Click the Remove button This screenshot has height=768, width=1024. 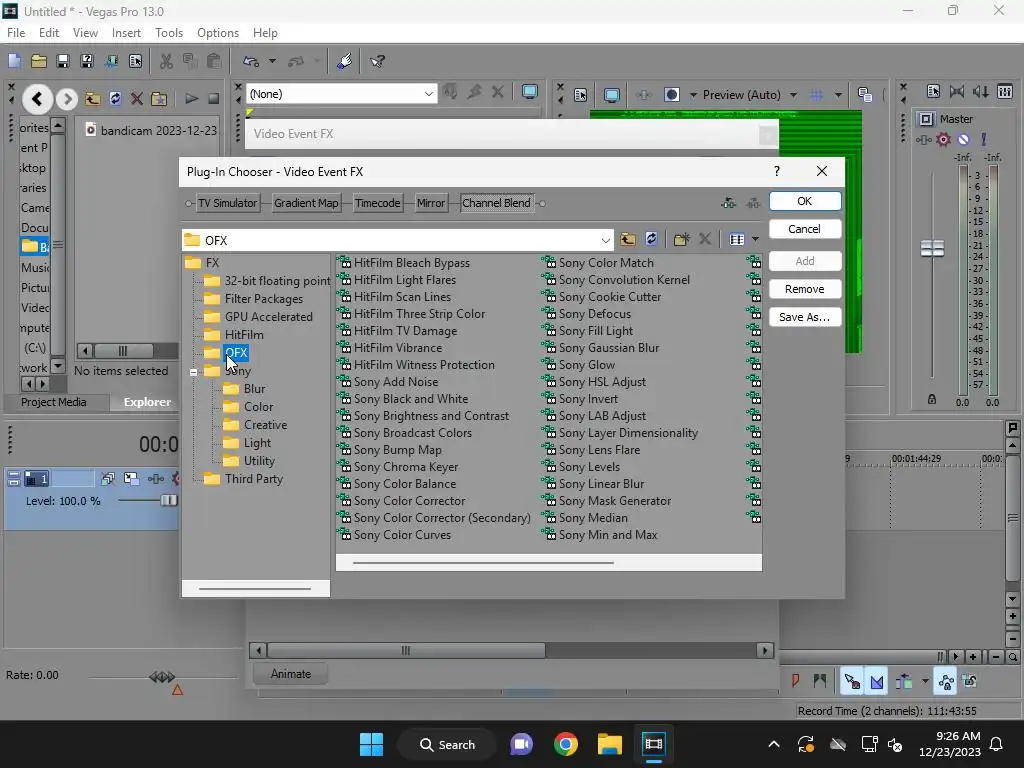pyautogui.click(x=805, y=289)
